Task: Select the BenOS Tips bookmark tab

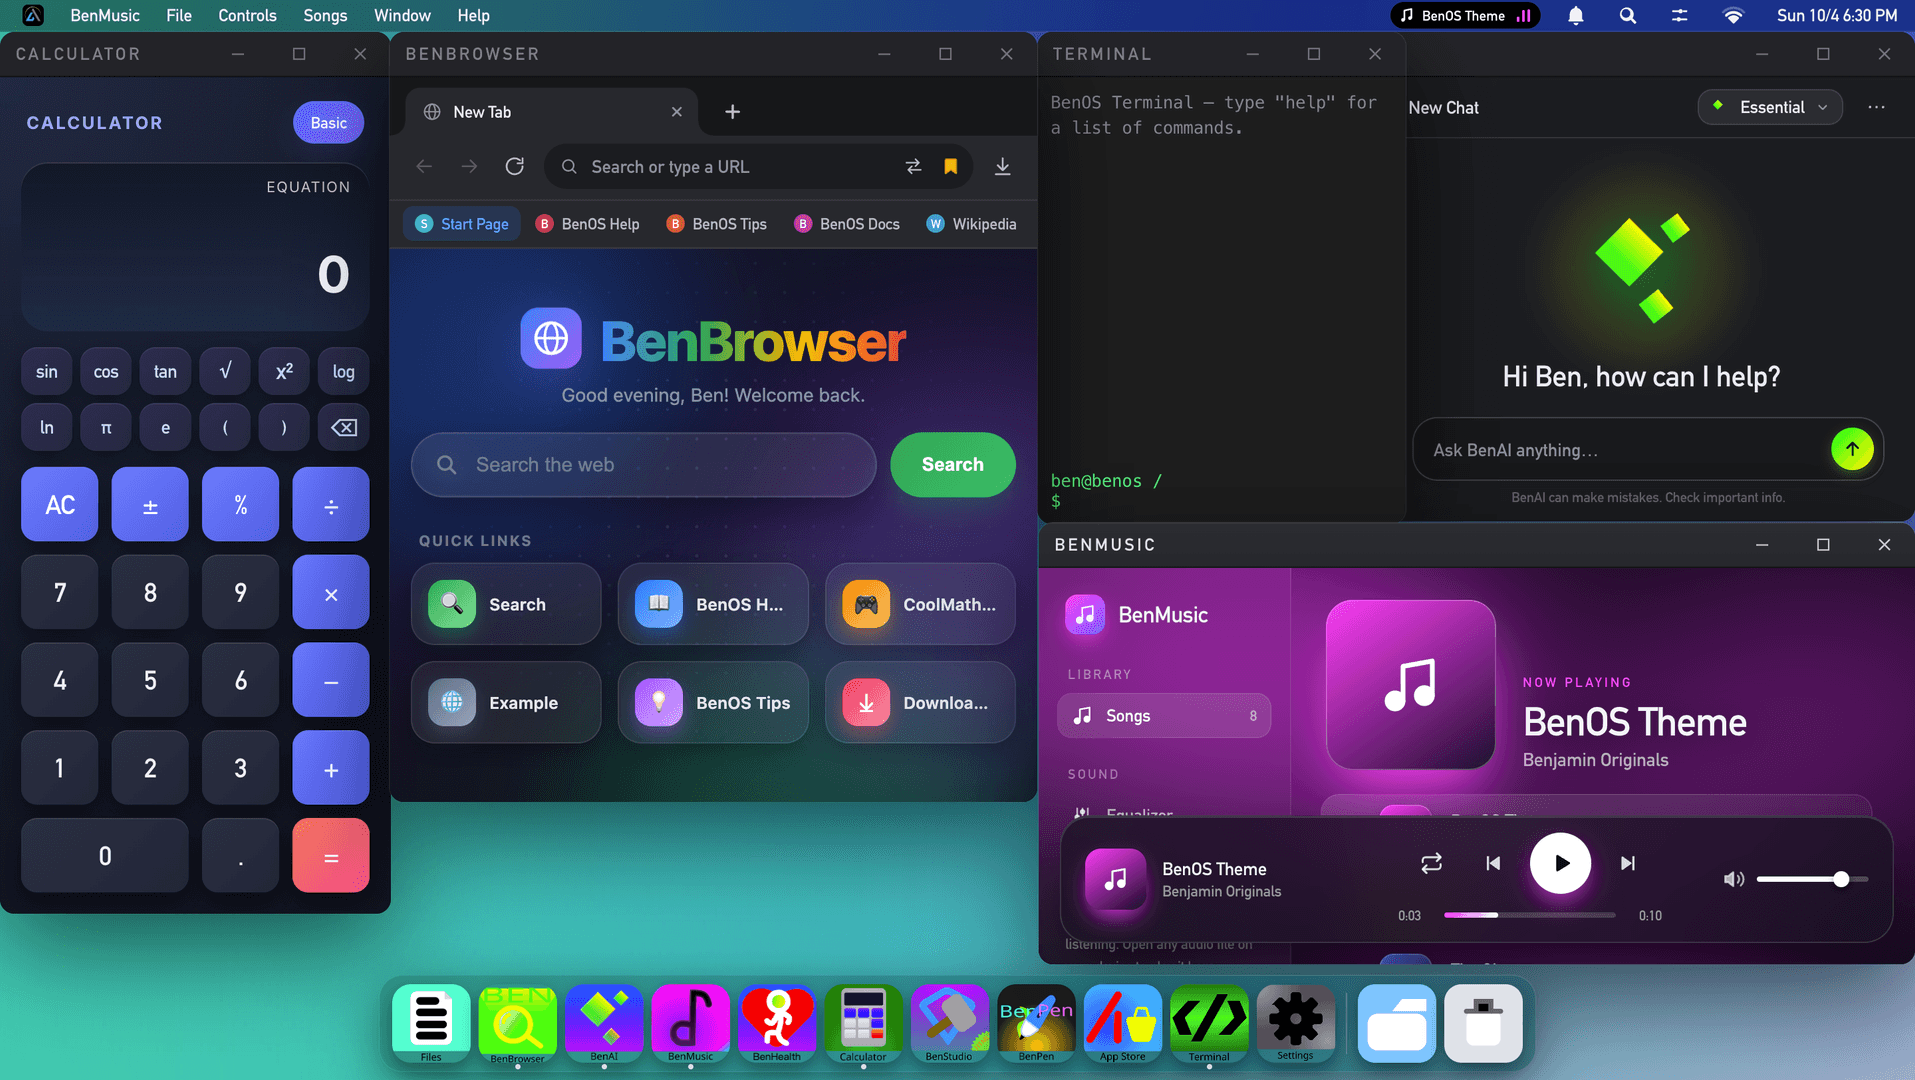Action: pyautogui.click(x=717, y=224)
